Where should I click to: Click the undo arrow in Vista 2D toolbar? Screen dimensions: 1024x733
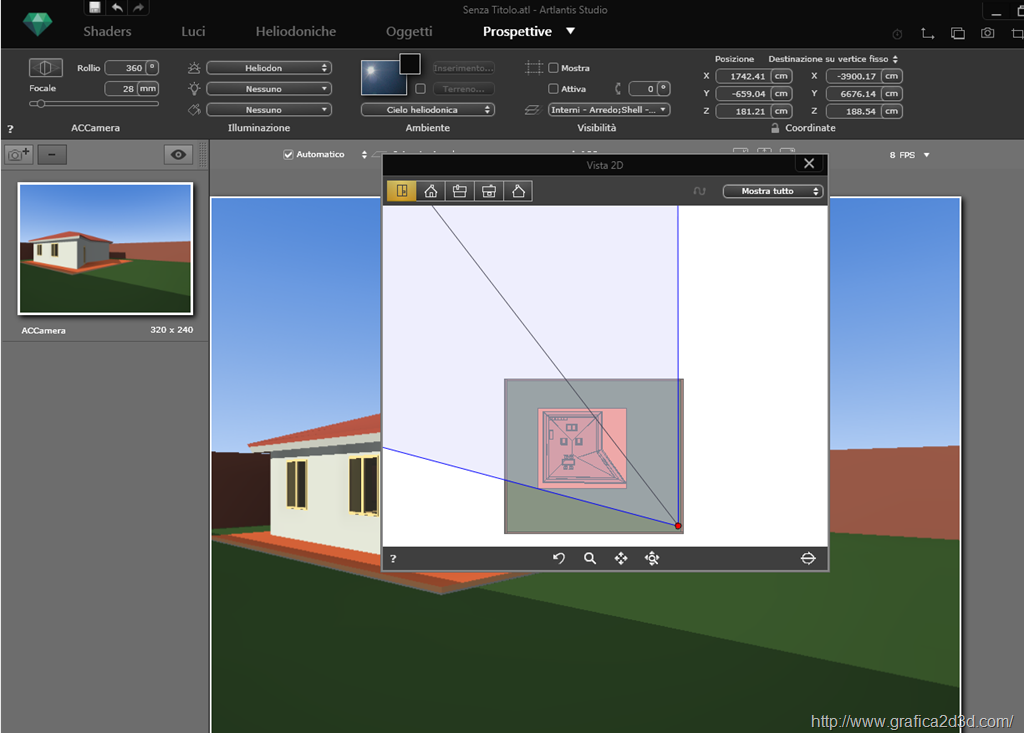559,559
